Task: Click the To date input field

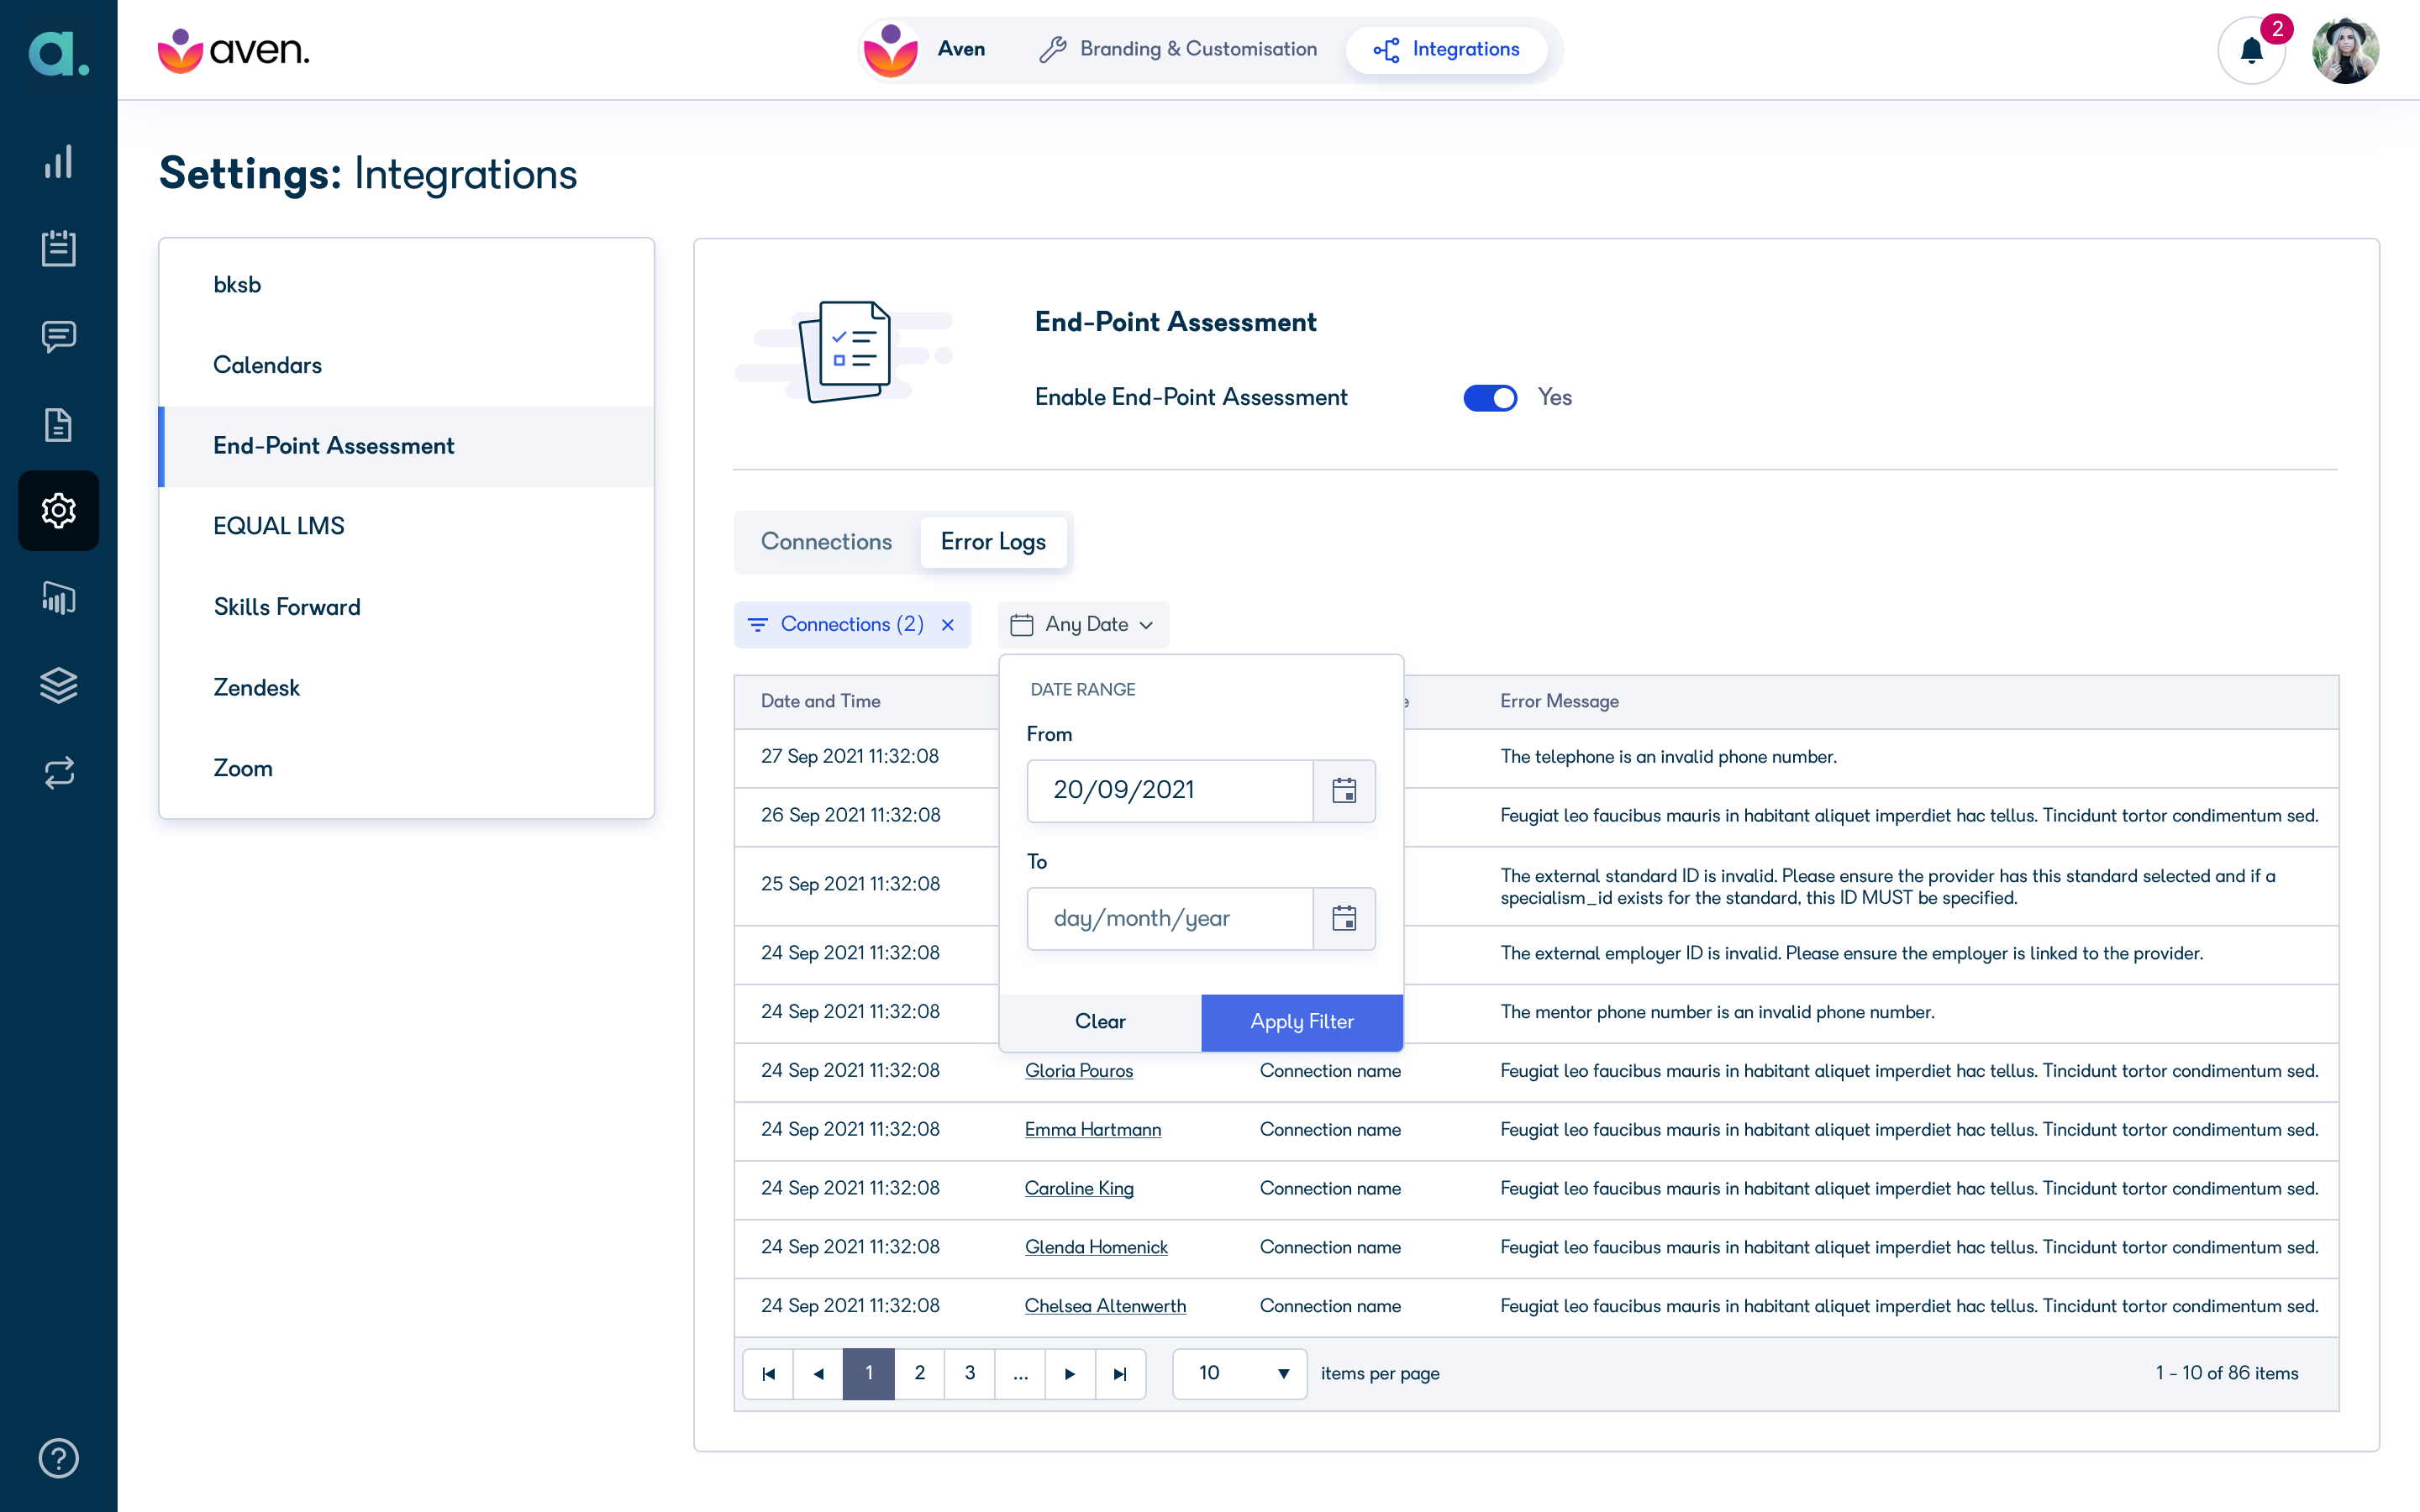Action: [1170, 918]
